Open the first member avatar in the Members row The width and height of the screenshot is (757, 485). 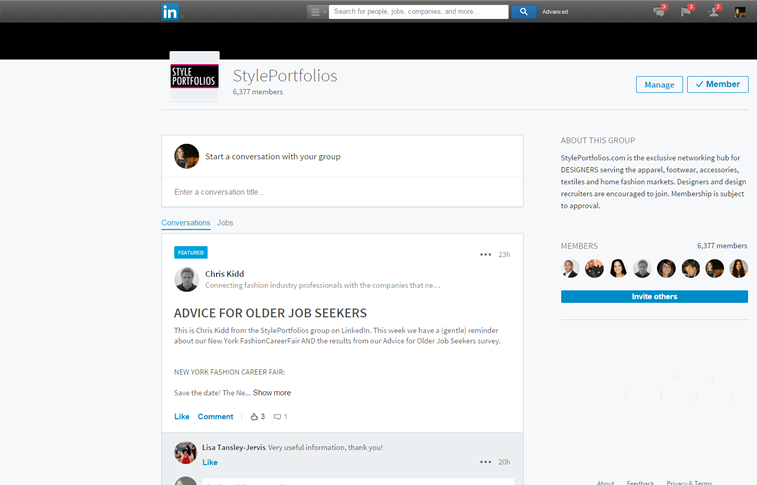(x=570, y=269)
